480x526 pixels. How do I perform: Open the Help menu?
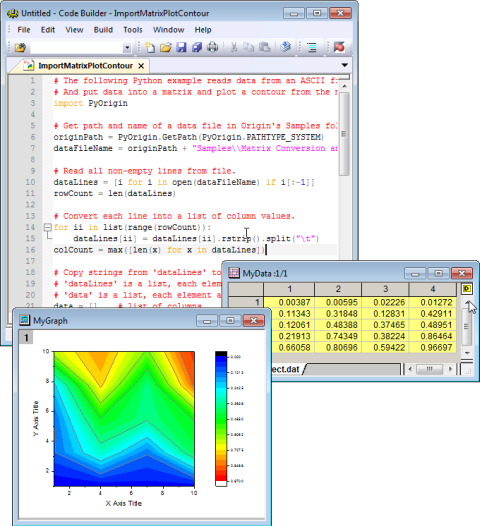(x=203, y=30)
